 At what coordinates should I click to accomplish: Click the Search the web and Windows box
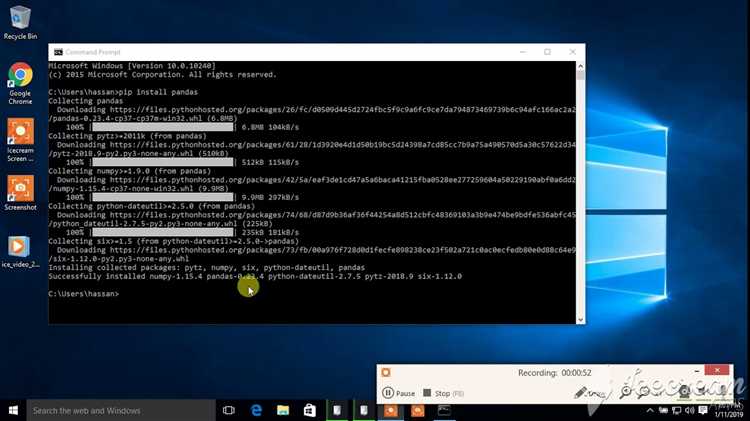(x=121, y=410)
